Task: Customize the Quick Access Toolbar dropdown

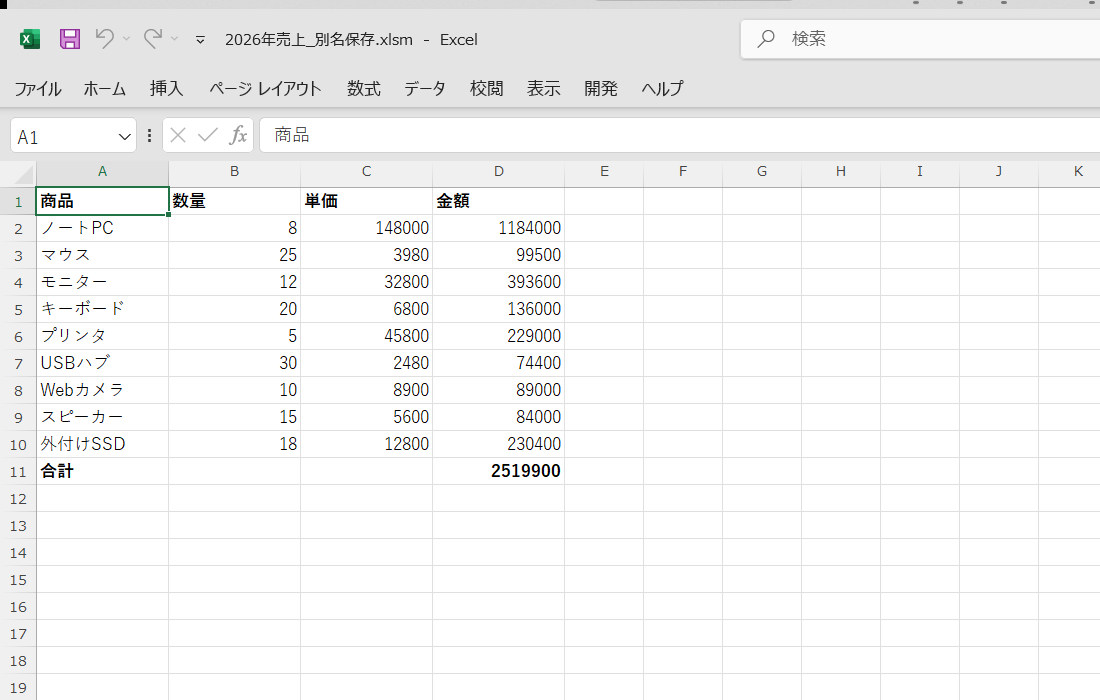Action: pyautogui.click(x=200, y=40)
